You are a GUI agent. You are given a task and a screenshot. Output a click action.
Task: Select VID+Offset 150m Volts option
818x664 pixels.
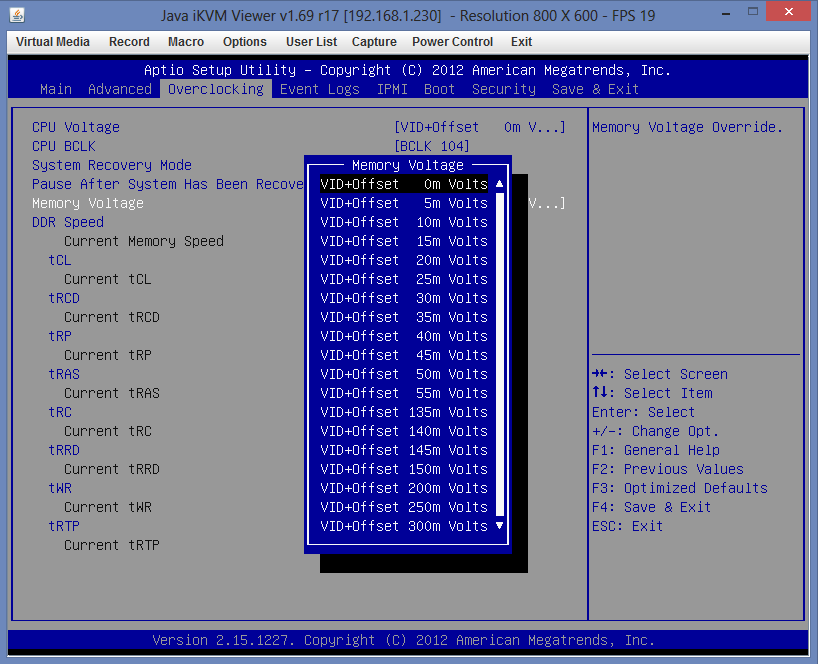(x=404, y=469)
